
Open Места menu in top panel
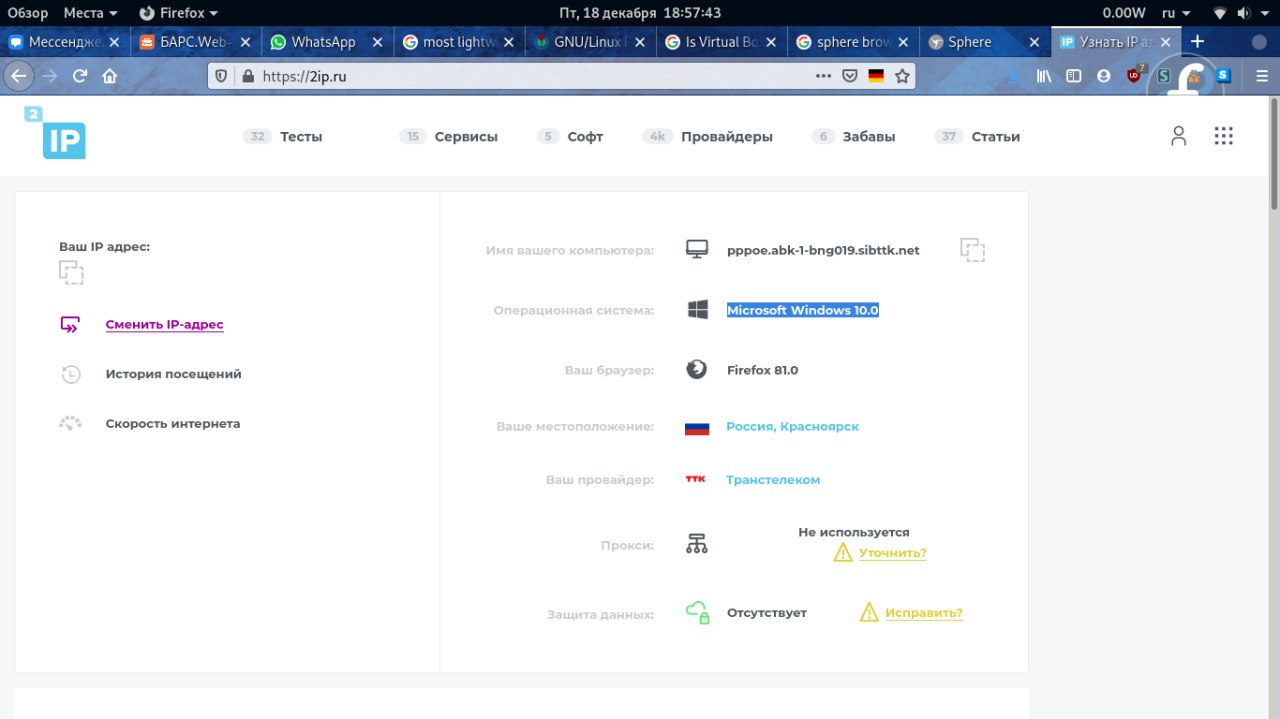pos(90,13)
